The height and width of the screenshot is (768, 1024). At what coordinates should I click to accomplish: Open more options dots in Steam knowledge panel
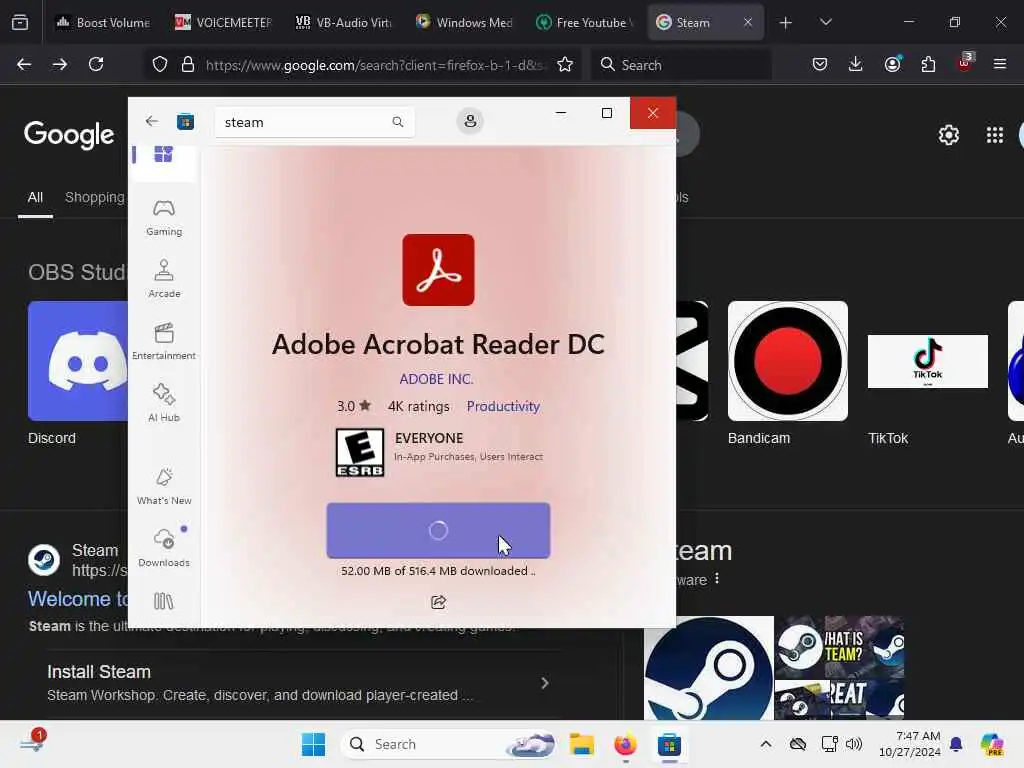pyautogui.click(x=717, y=579)
